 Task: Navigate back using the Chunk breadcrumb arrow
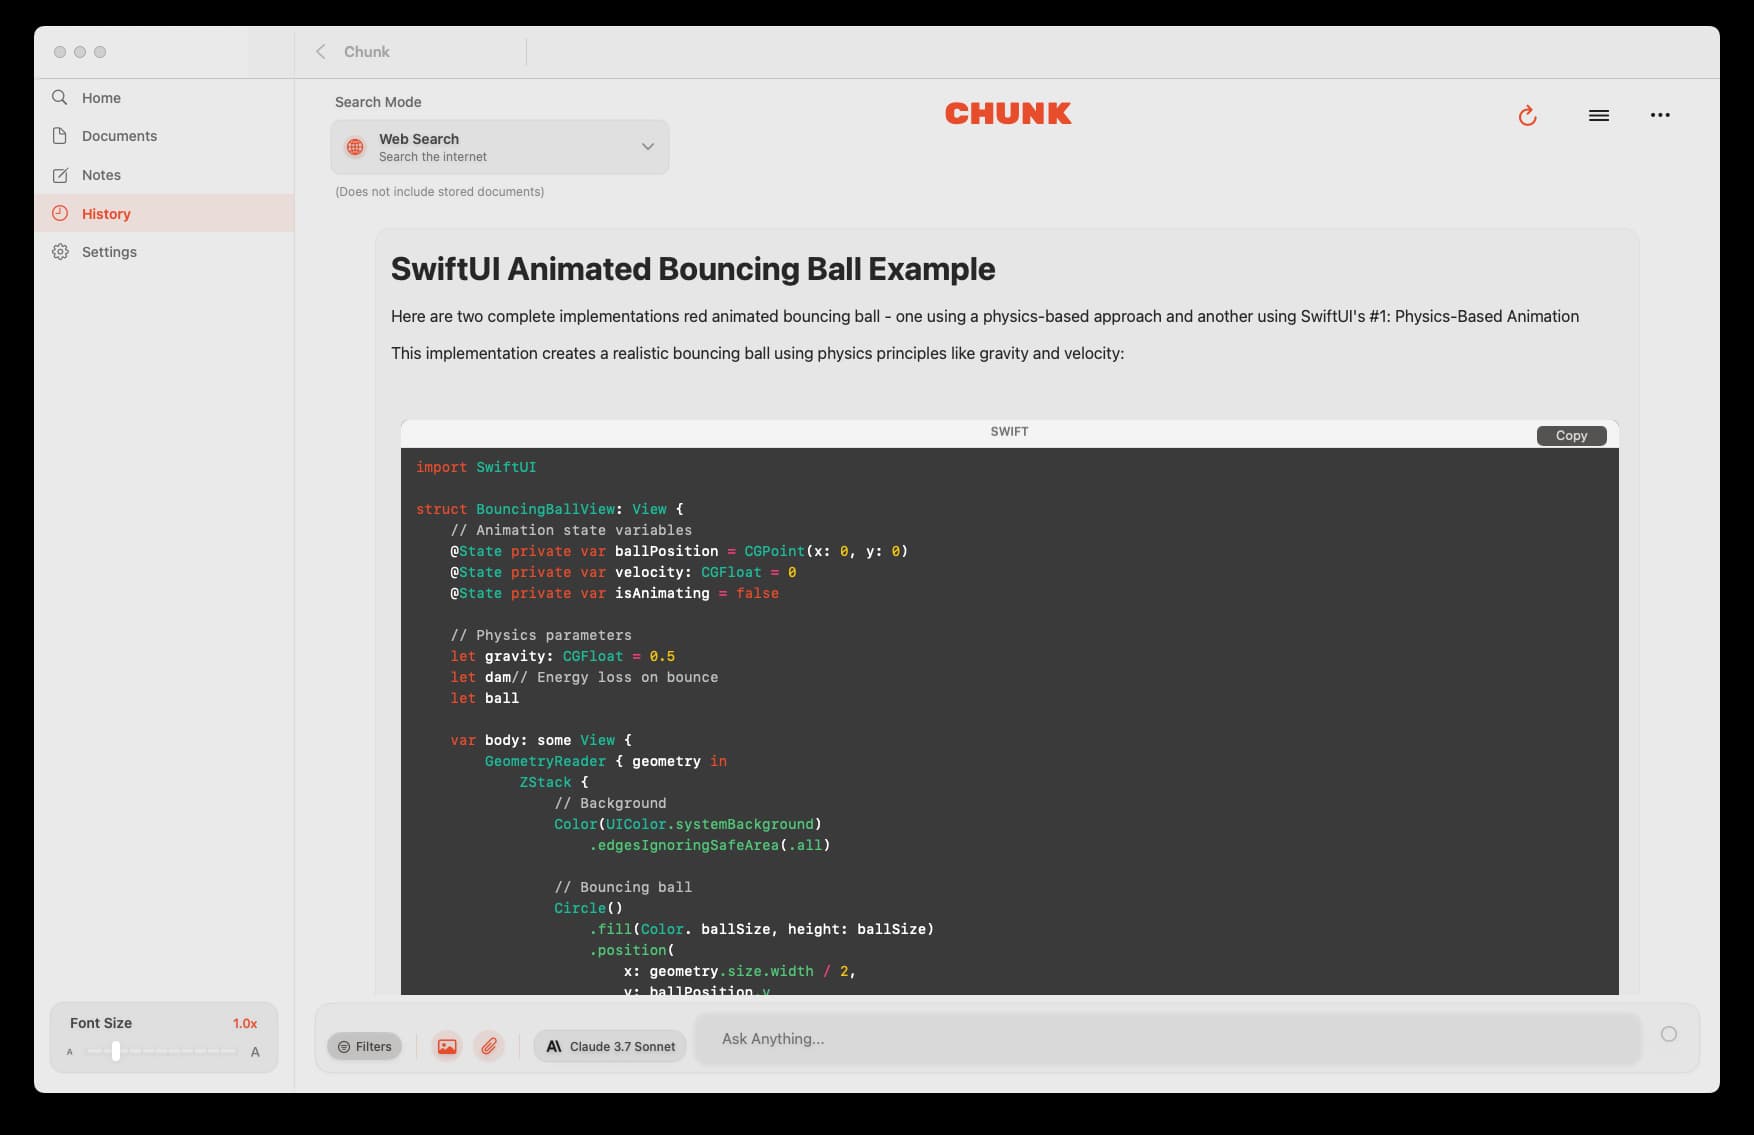319,51
